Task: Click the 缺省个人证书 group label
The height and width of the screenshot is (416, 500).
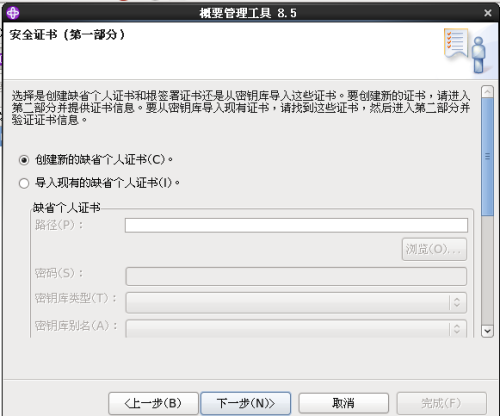Action: 67,208
